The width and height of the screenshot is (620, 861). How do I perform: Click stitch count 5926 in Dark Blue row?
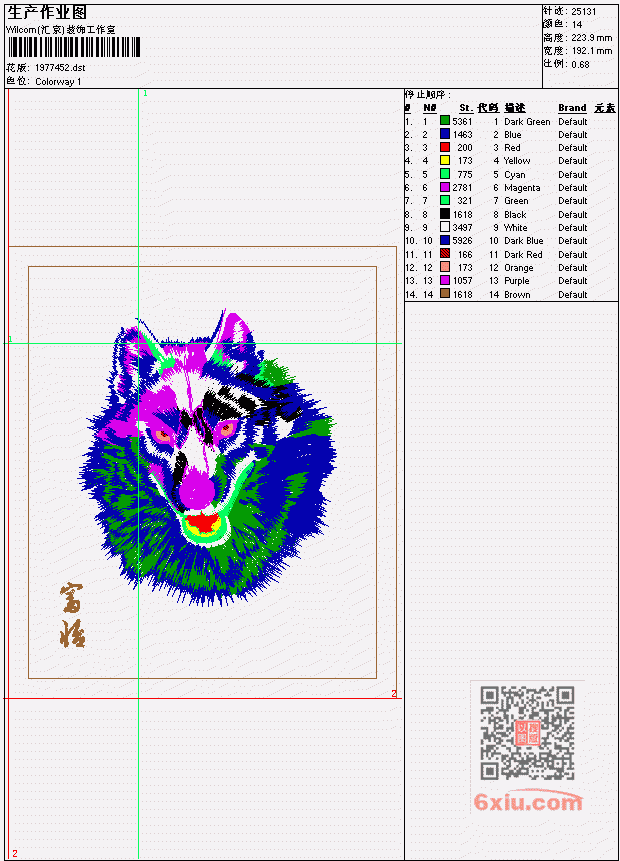point(462,241)
